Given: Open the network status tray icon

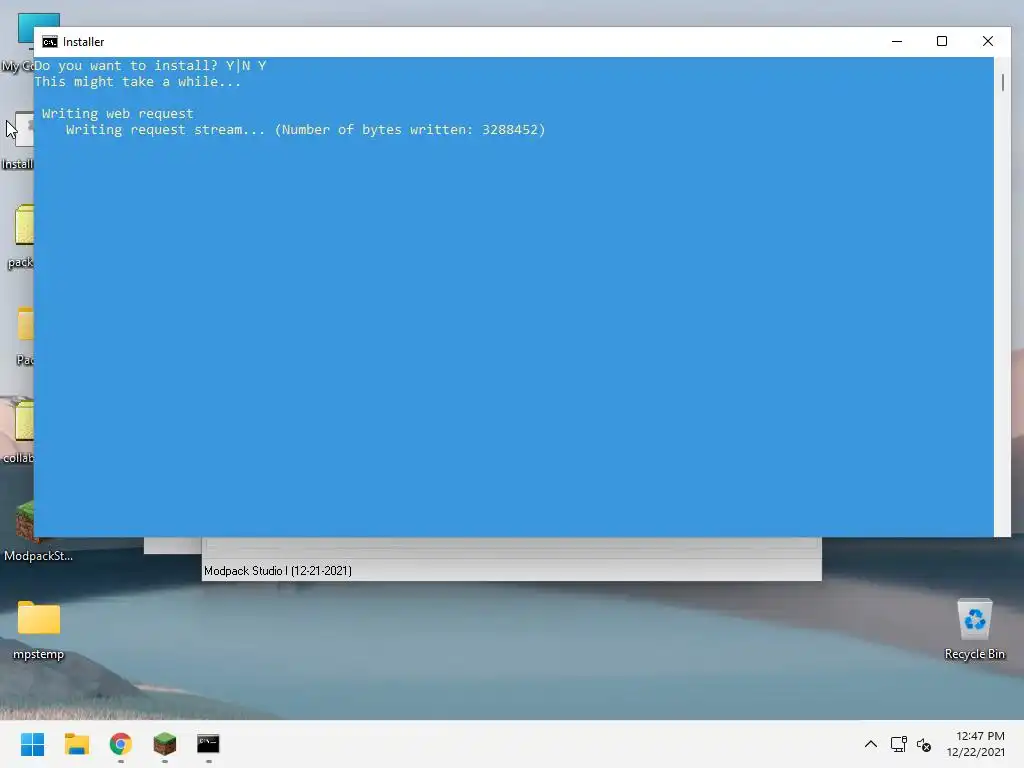Looking at the screenshot, I should click(x=899, y=744).
